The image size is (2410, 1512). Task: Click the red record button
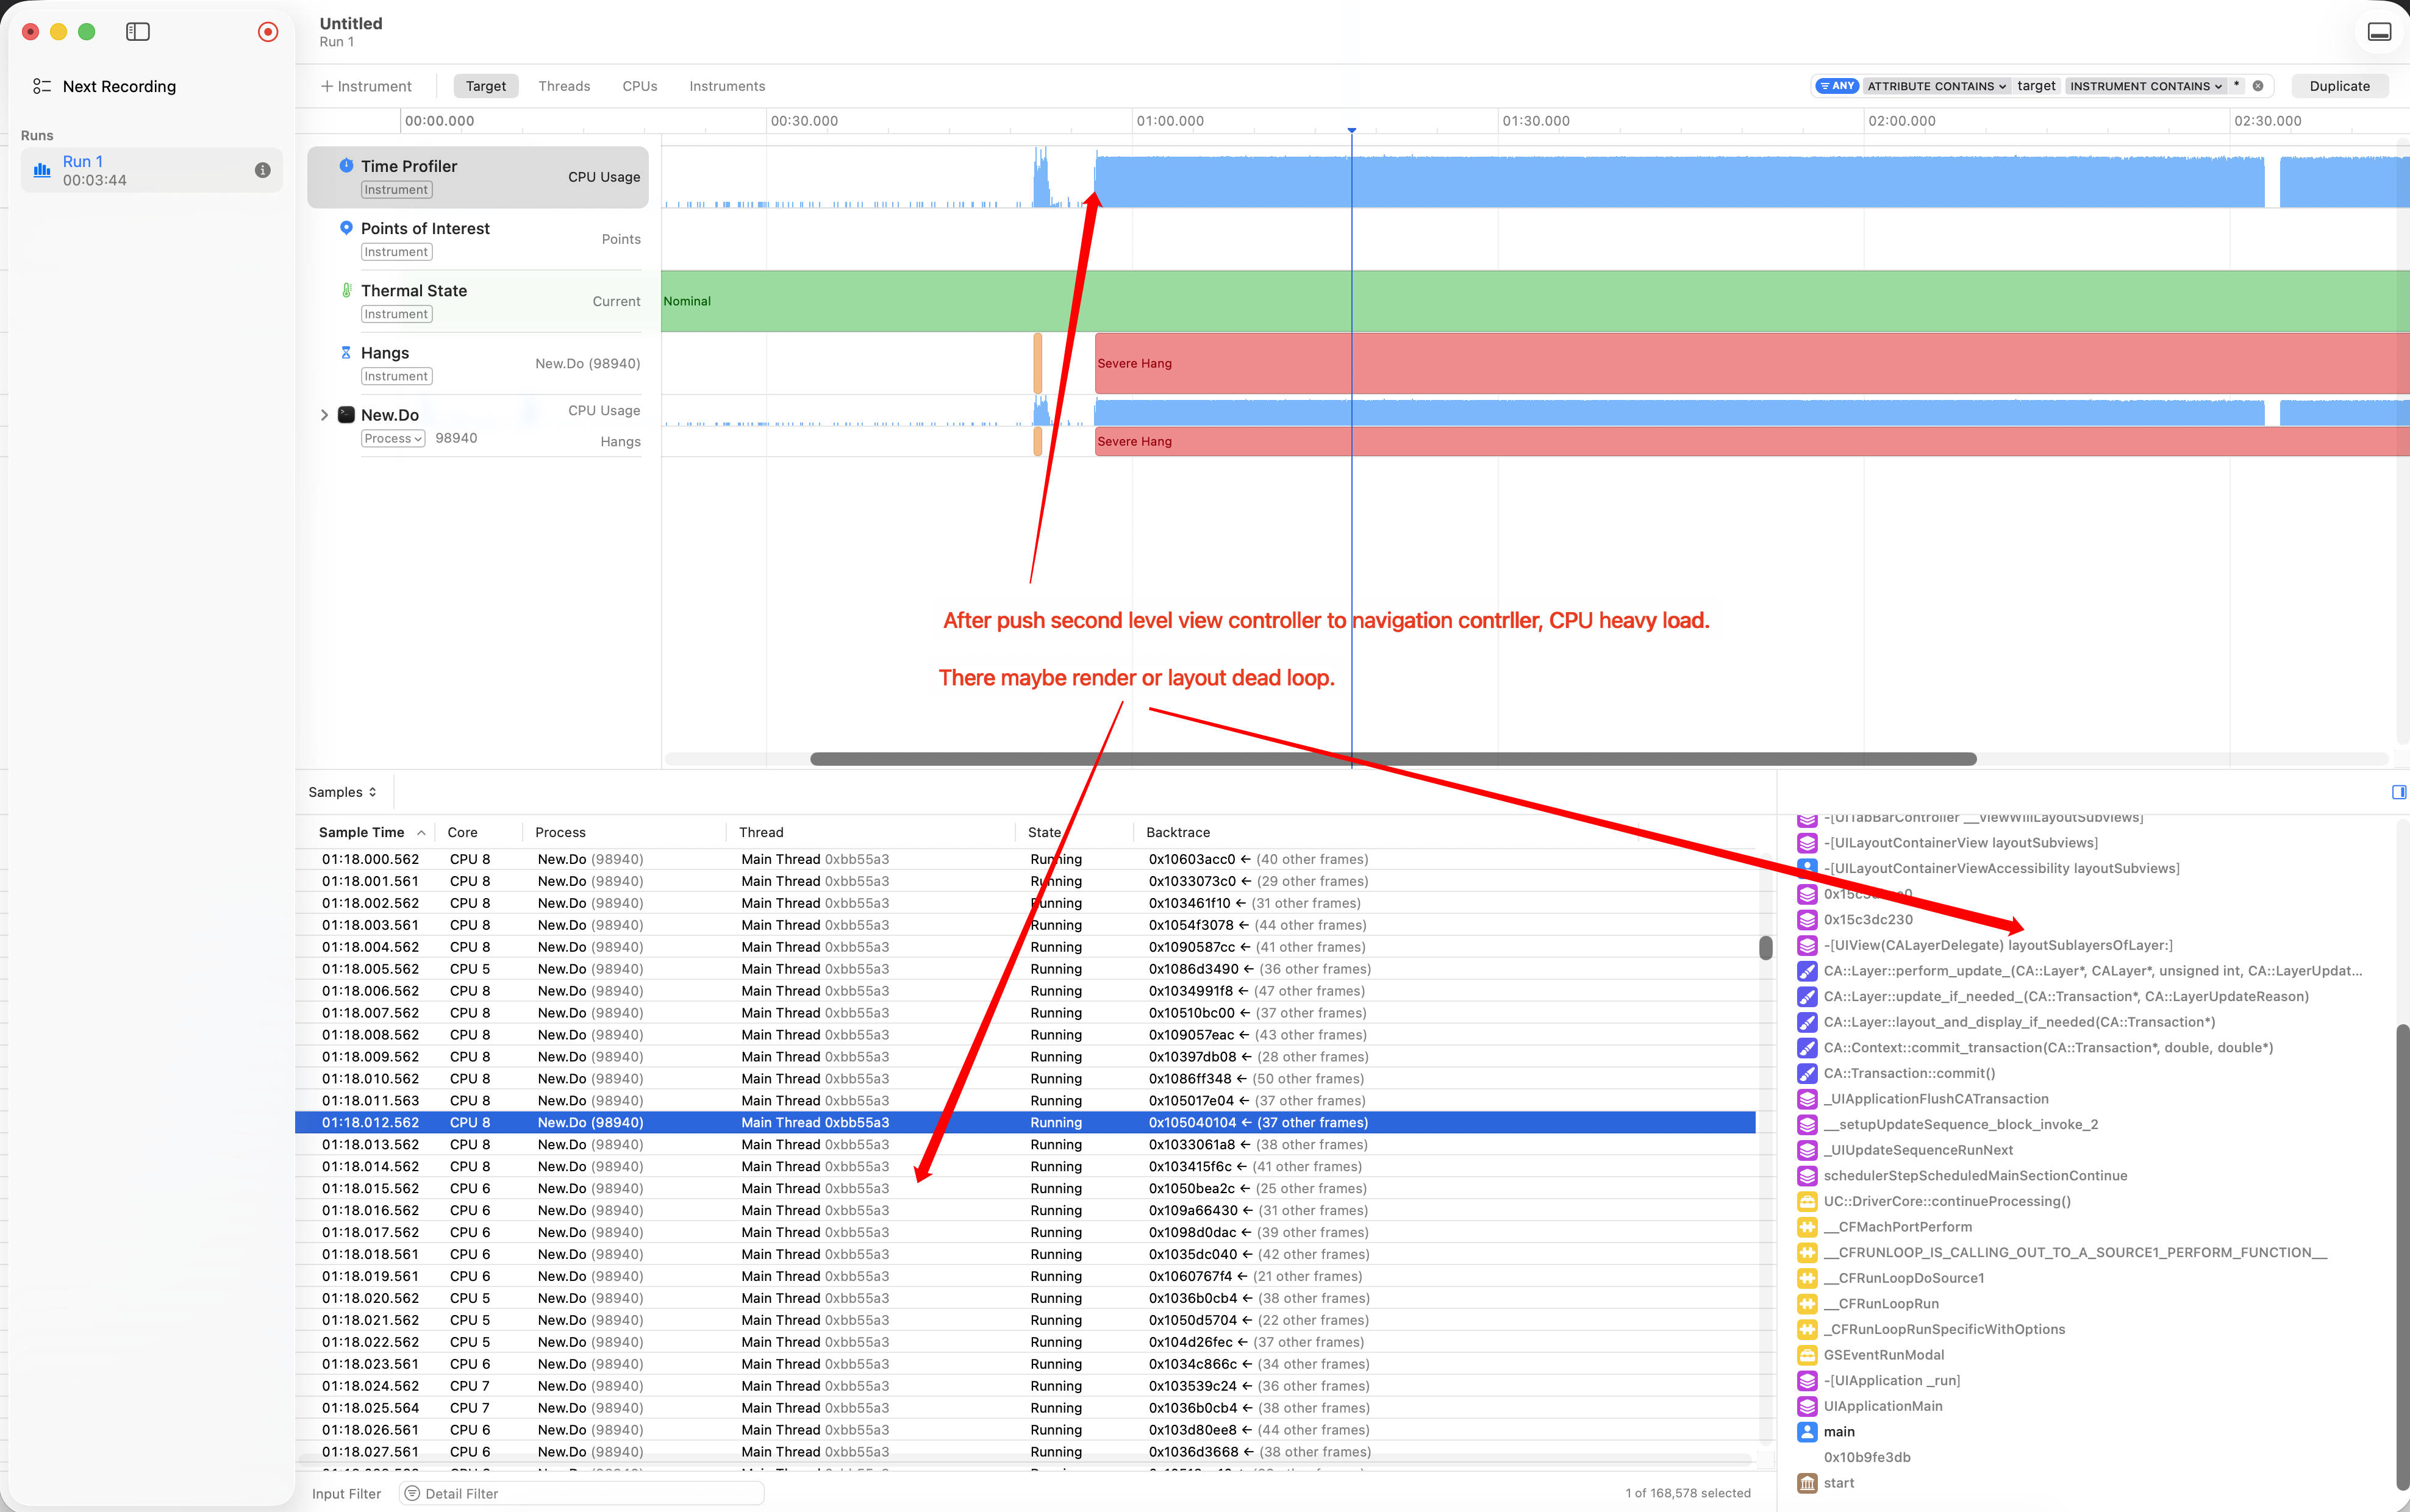tap(267, 32)
